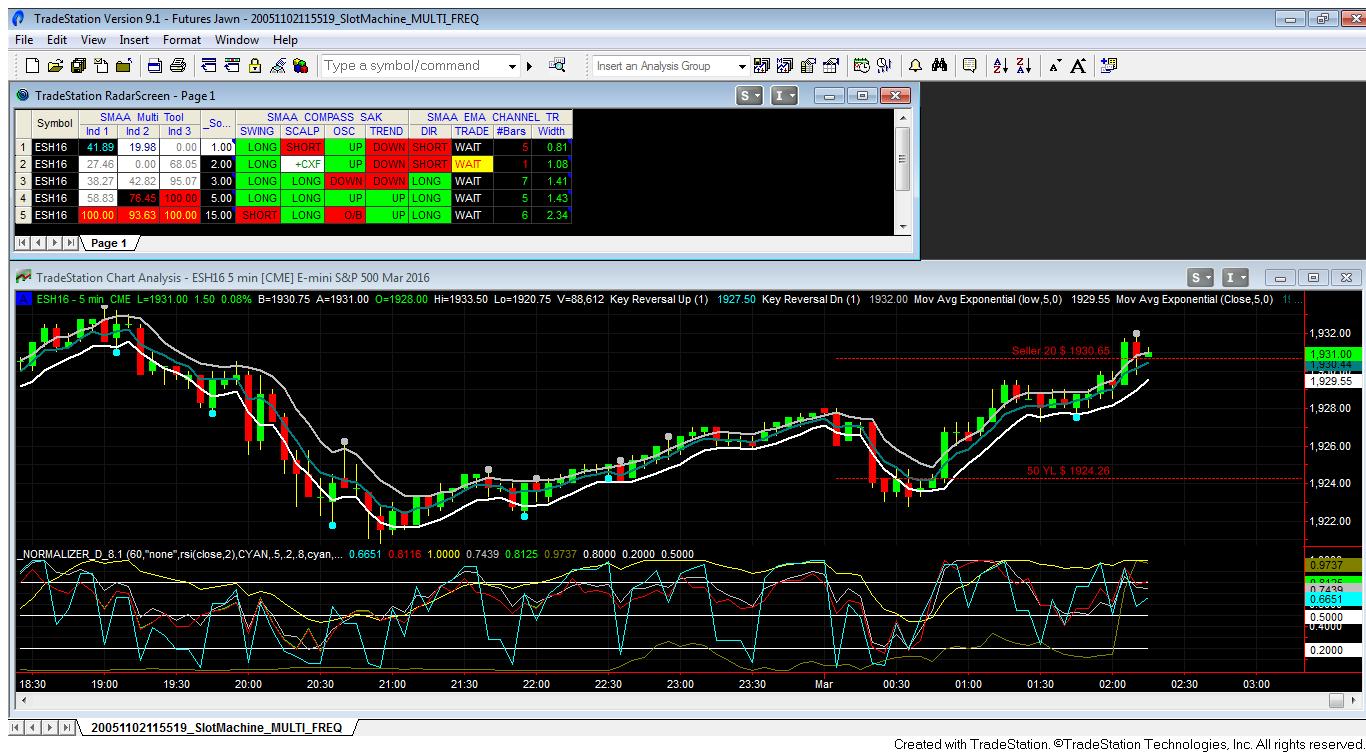Click the New document icon in toolbar
Viewport: 1366px width, 752px height.
point(32,66)
